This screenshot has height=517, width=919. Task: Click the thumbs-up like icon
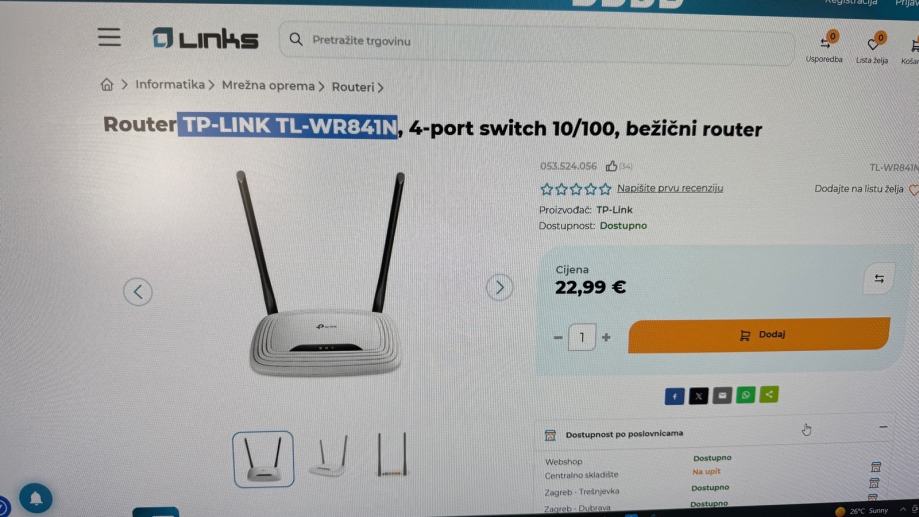pos(611,166)
